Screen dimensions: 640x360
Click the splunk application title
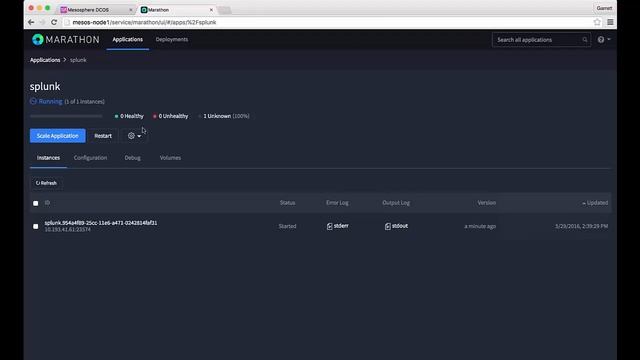[45, 87]
